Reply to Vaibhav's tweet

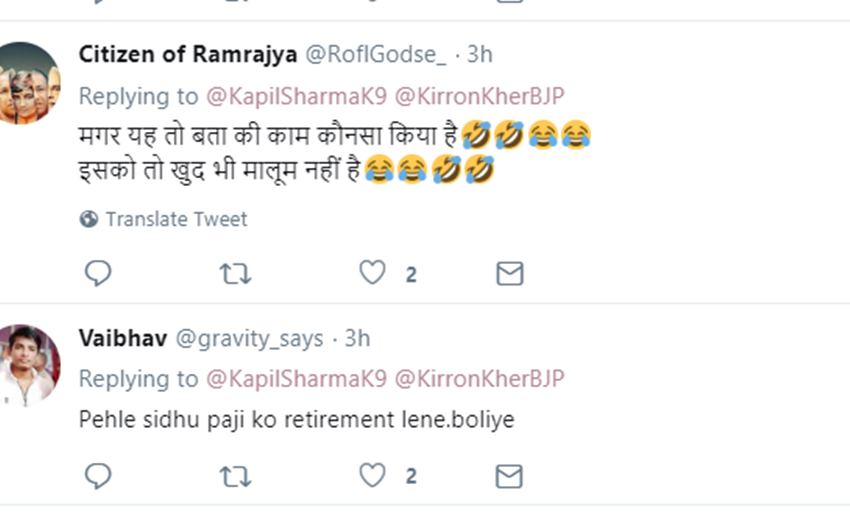coord(97,476)
